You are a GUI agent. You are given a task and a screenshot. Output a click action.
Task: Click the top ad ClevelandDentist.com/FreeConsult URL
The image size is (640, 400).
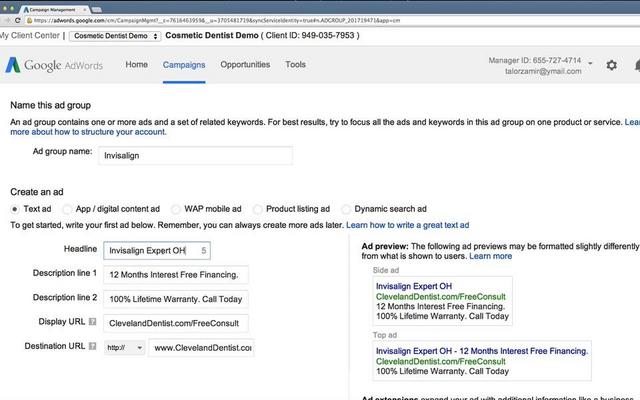(441, 361)
